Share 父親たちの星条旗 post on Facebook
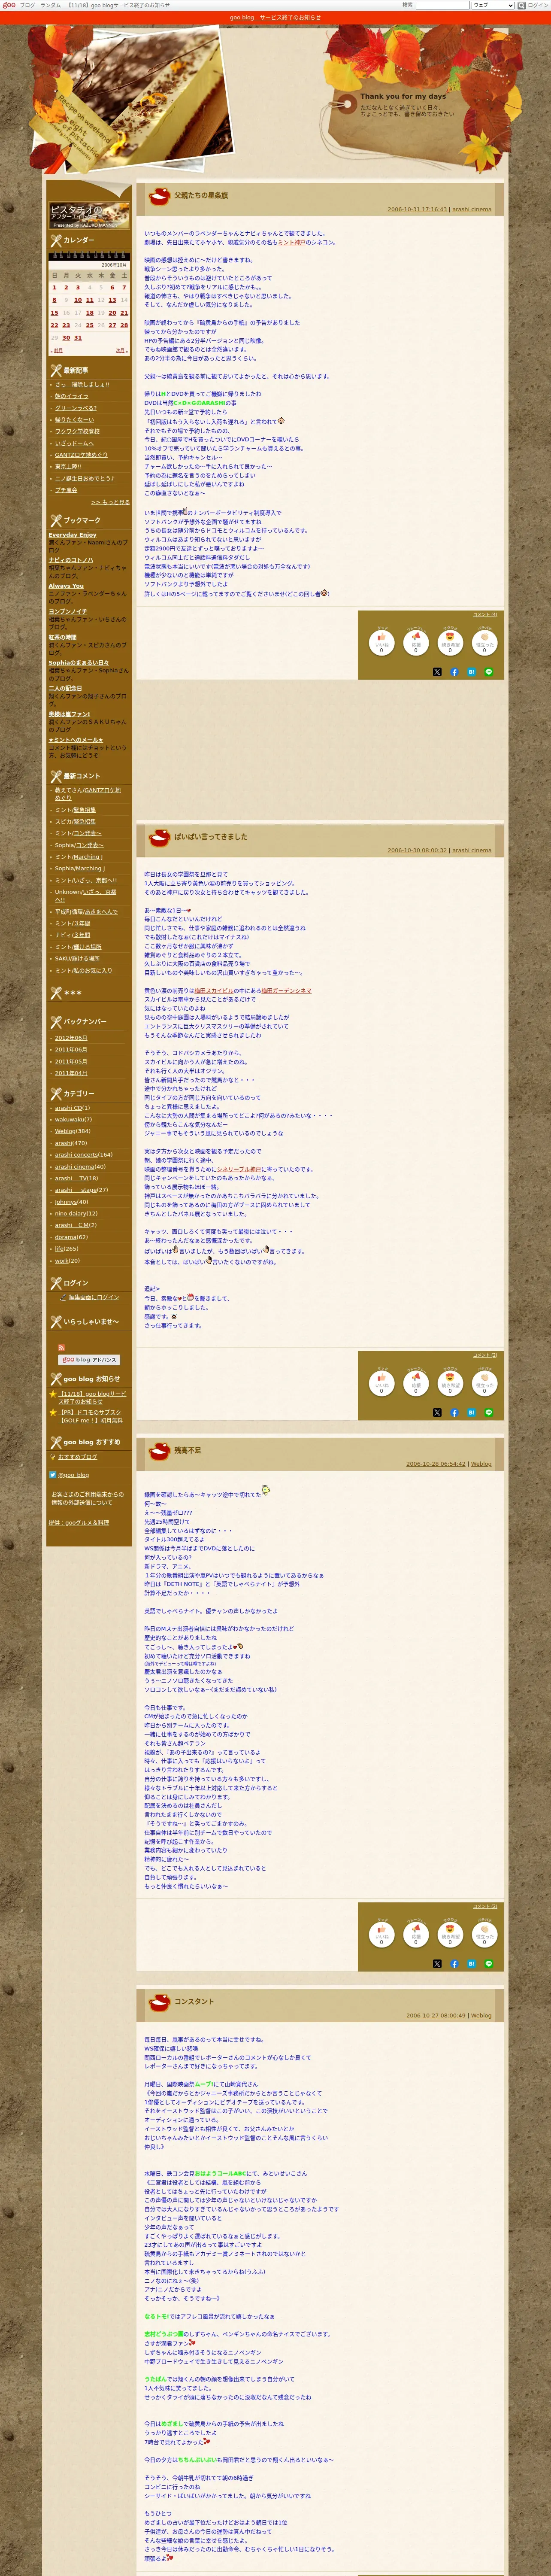 pos(454,672)
